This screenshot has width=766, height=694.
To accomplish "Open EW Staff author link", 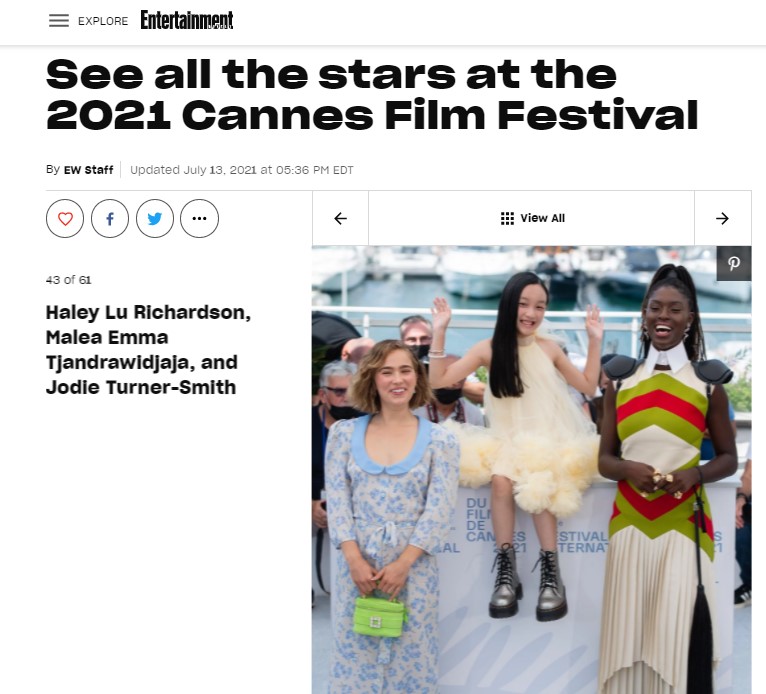I will [x=88, y=170].
